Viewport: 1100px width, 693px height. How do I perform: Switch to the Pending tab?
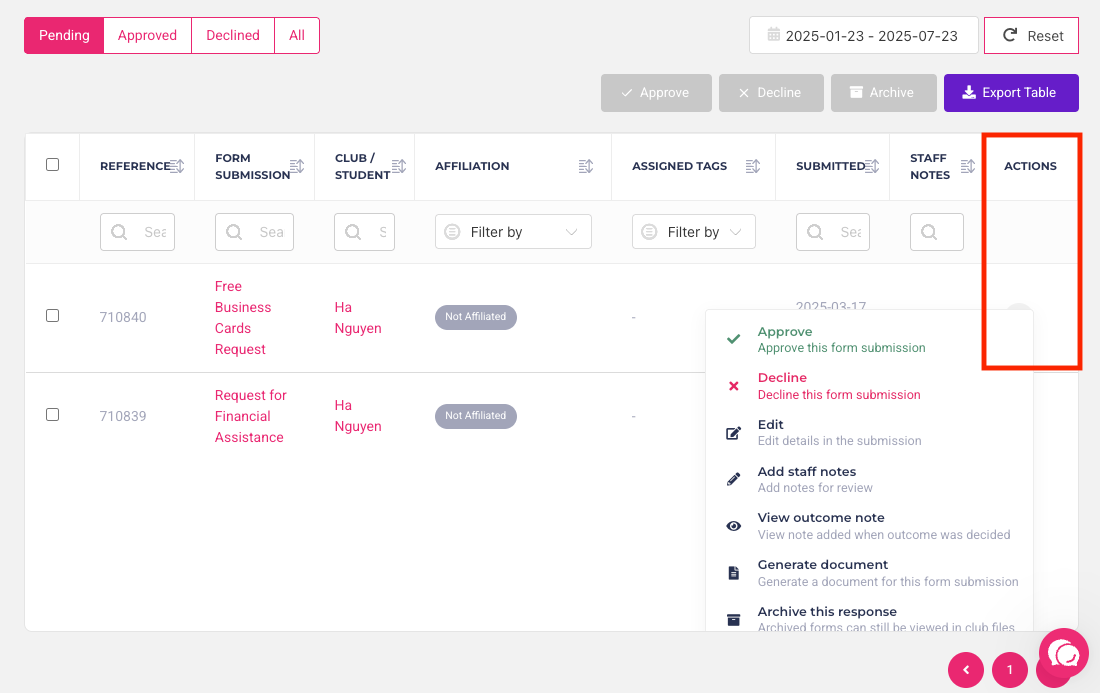(64, 36)
